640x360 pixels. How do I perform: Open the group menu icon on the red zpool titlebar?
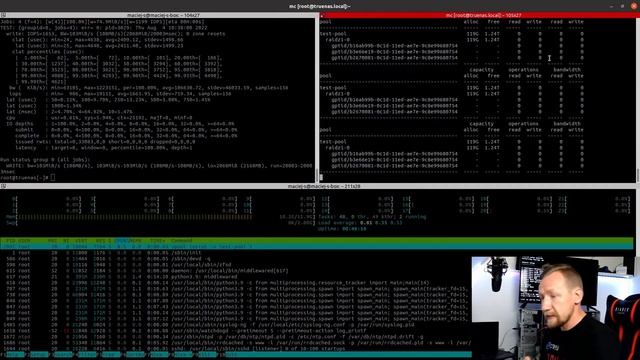point(322,15)
